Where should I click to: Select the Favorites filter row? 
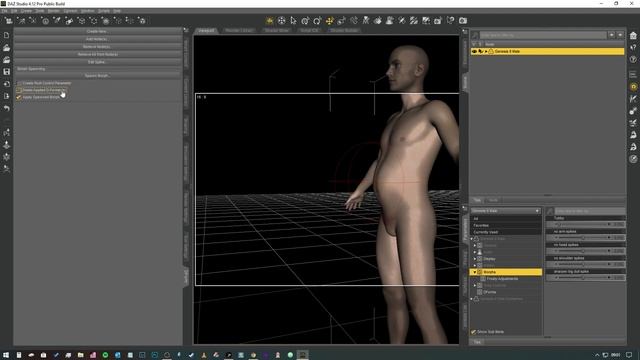coord(506,225)
